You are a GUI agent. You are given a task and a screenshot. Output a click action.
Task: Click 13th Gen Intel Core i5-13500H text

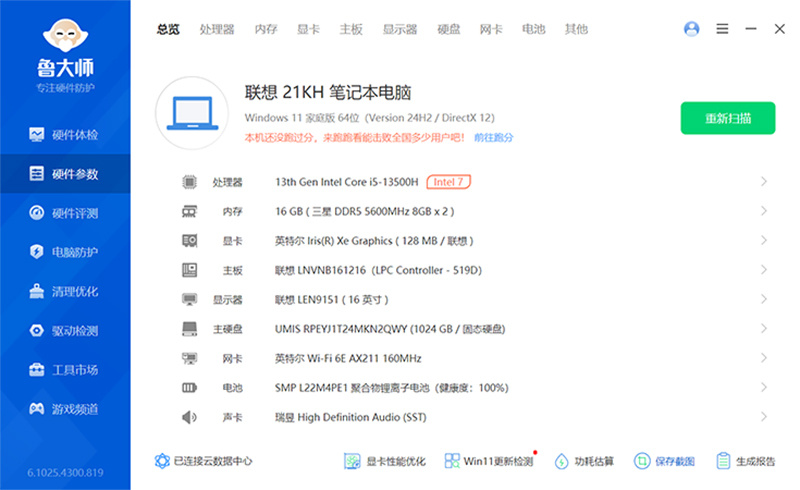click(x=346, y=182)
